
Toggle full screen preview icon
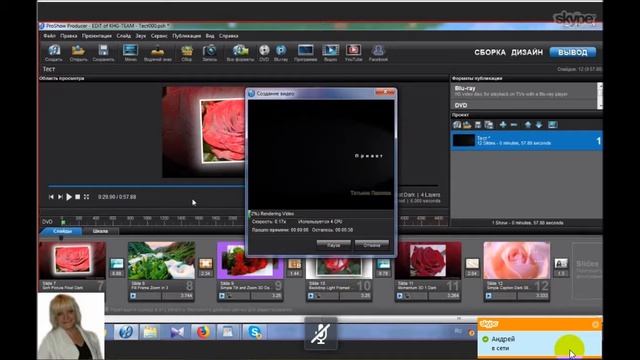click(87, 197)
